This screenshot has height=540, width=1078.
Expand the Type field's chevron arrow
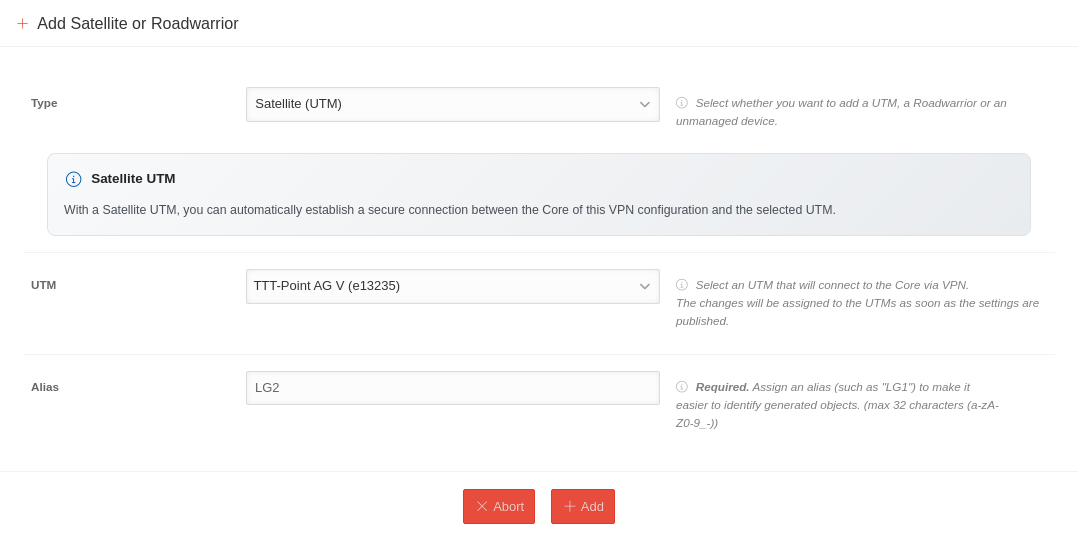pos(645,104)
